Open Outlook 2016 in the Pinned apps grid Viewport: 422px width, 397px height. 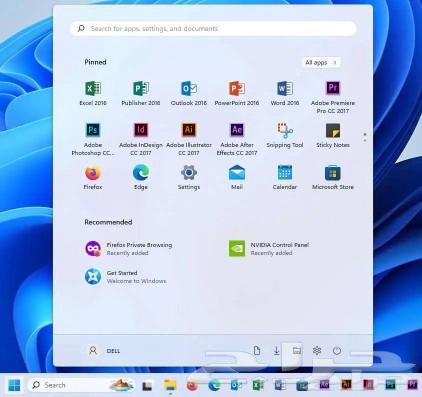coord(189,93)
